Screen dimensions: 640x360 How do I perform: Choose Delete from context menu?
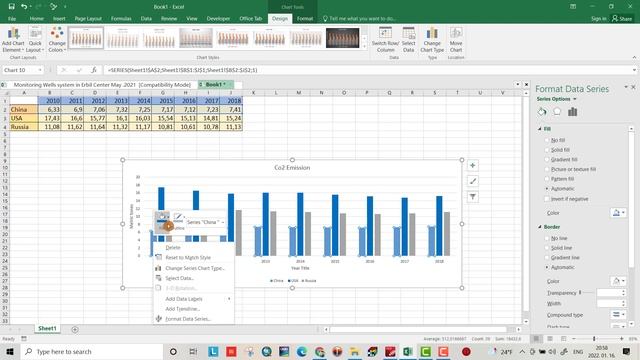(173, 248)
